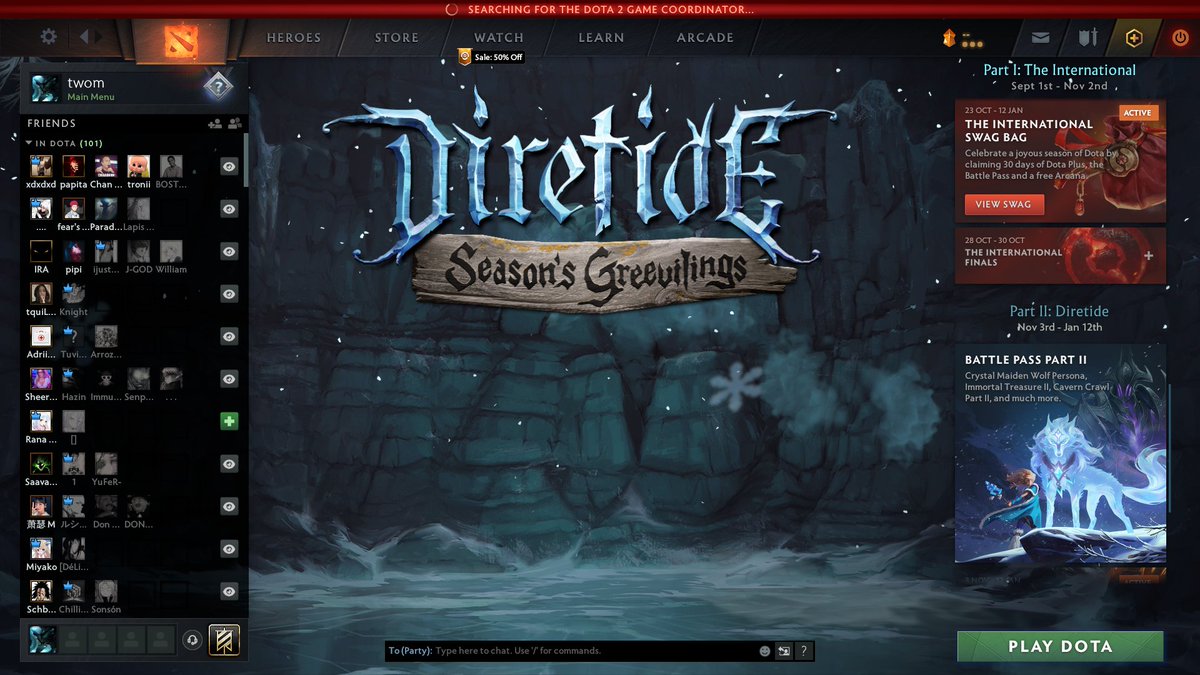Click the Part II: Diretide heading
Image resolution: width=1200 pixels, height=675 pixels.
pyautogui.click(x=1059, y=311)
